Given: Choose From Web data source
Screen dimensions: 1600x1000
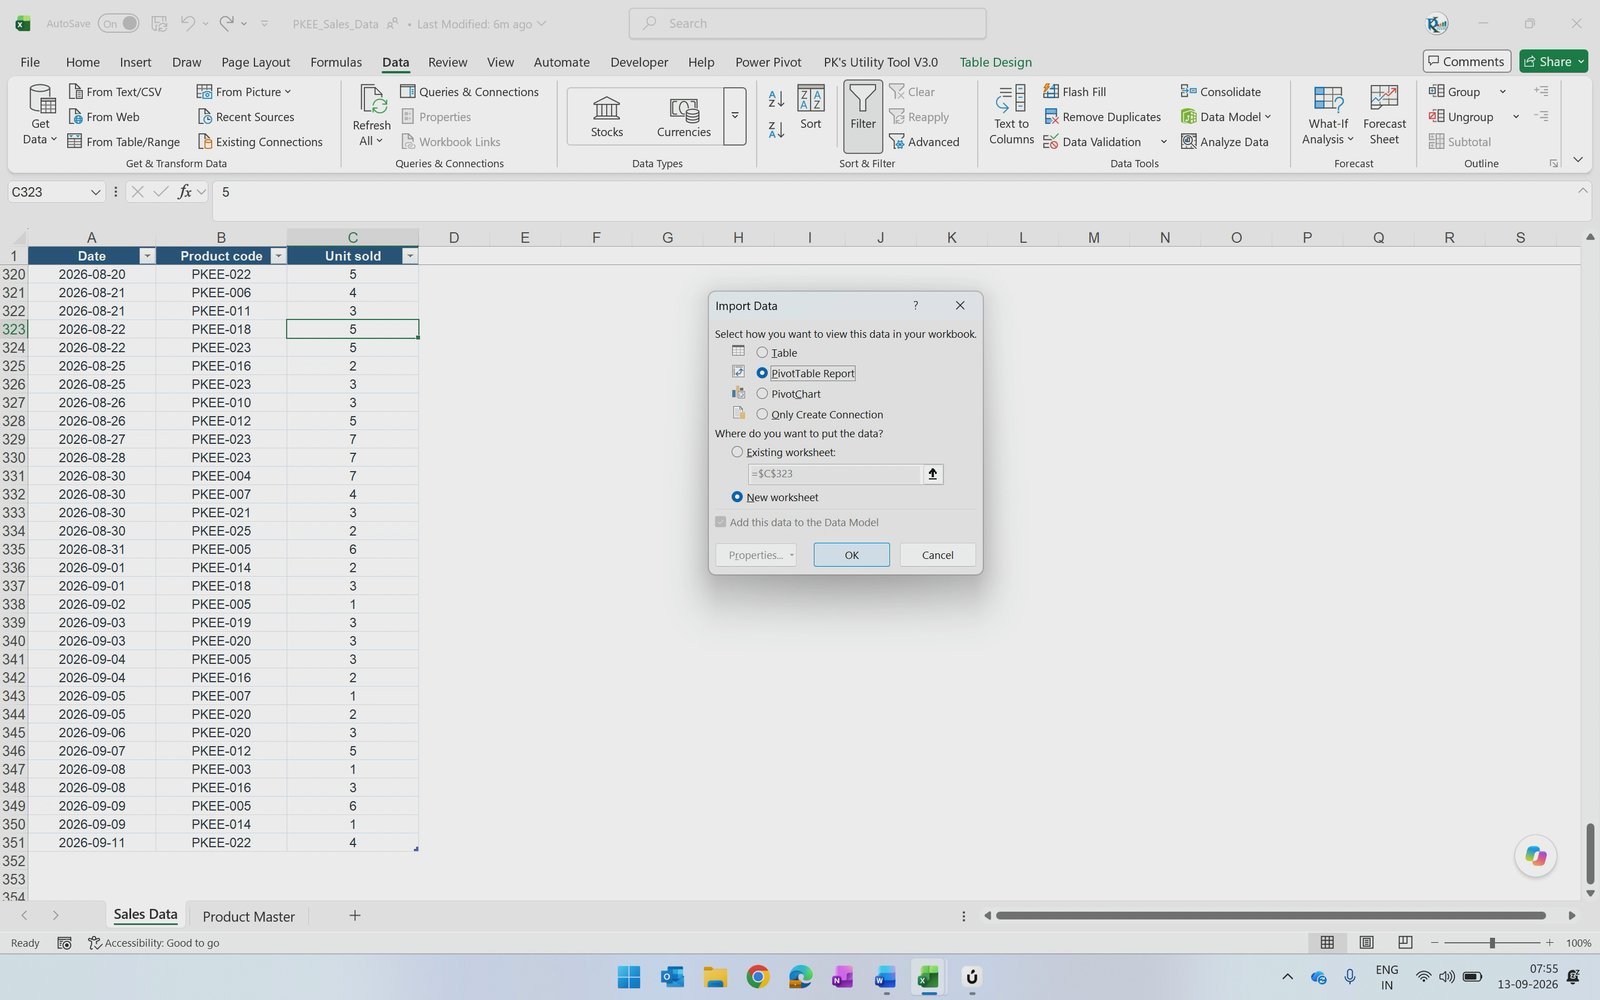Looking at the screenshot, I should pos(104,116).
